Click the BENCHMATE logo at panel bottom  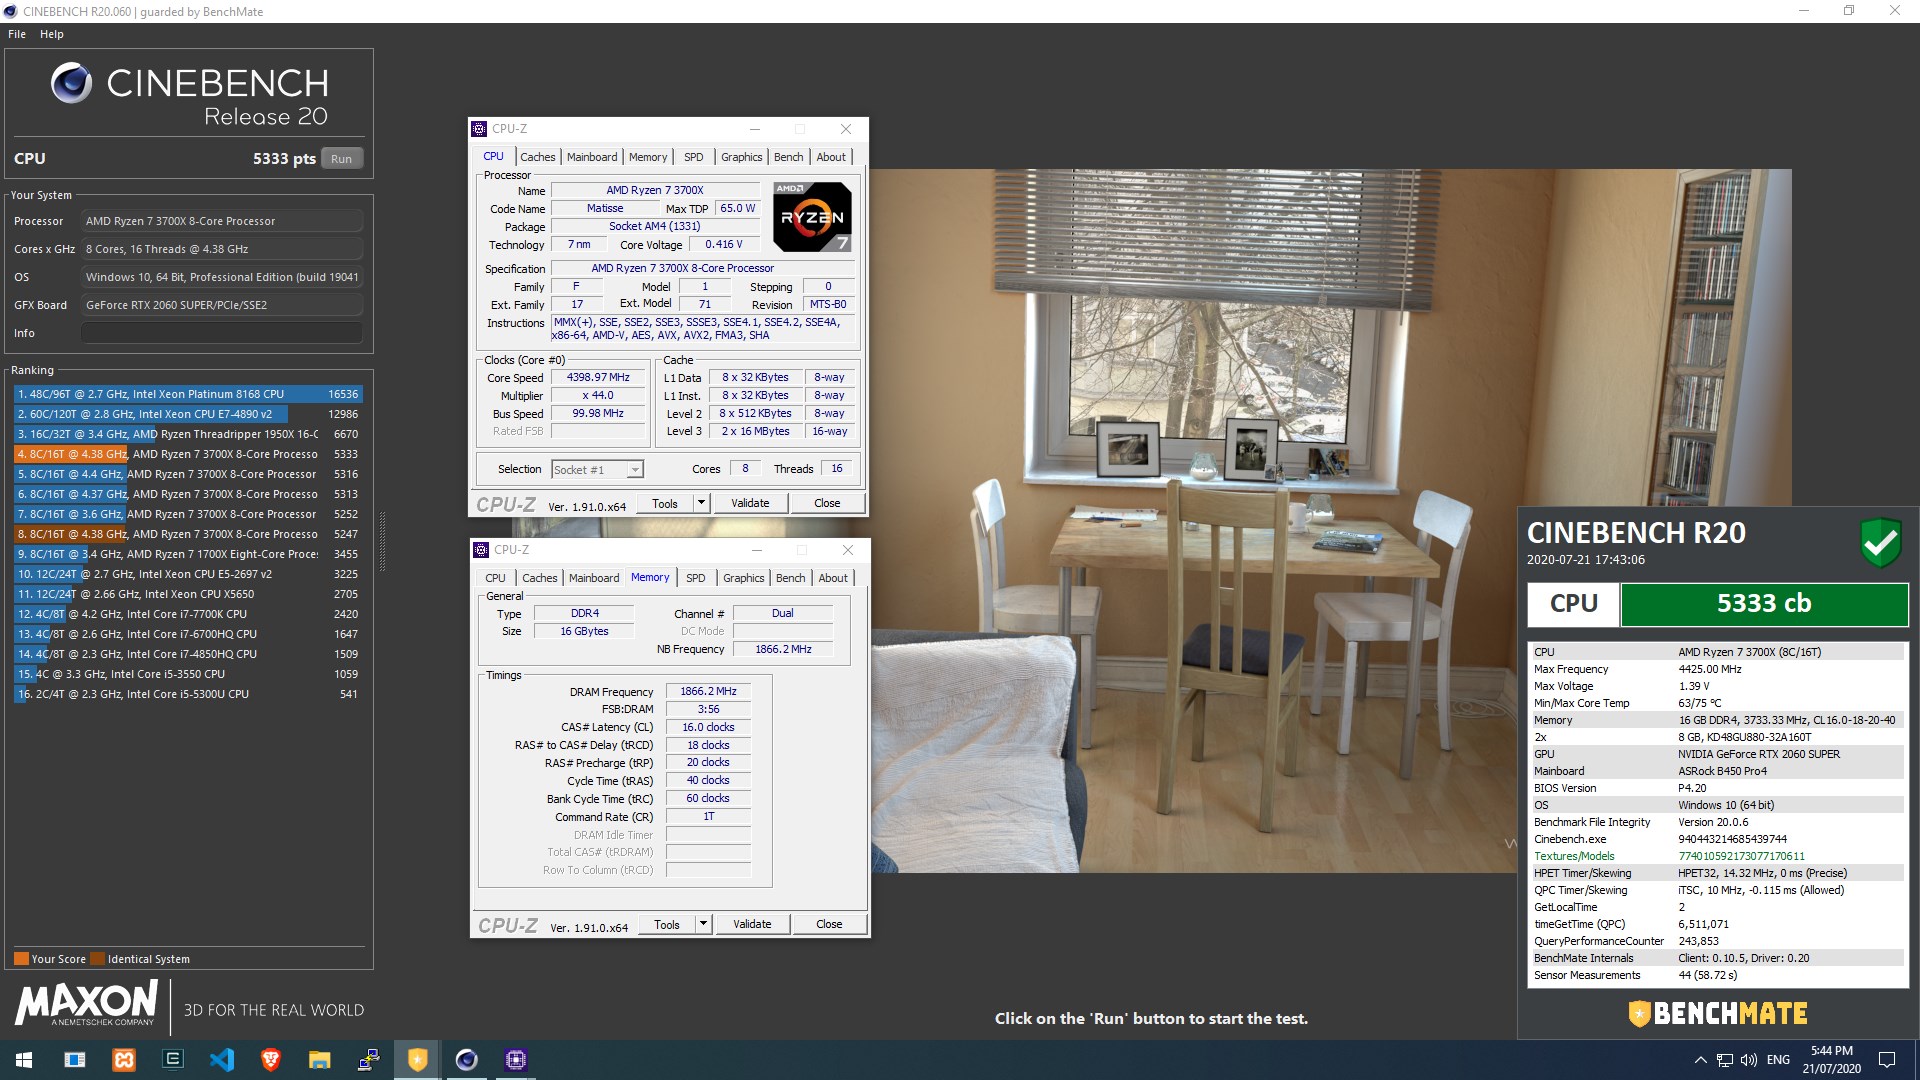1718,1013
